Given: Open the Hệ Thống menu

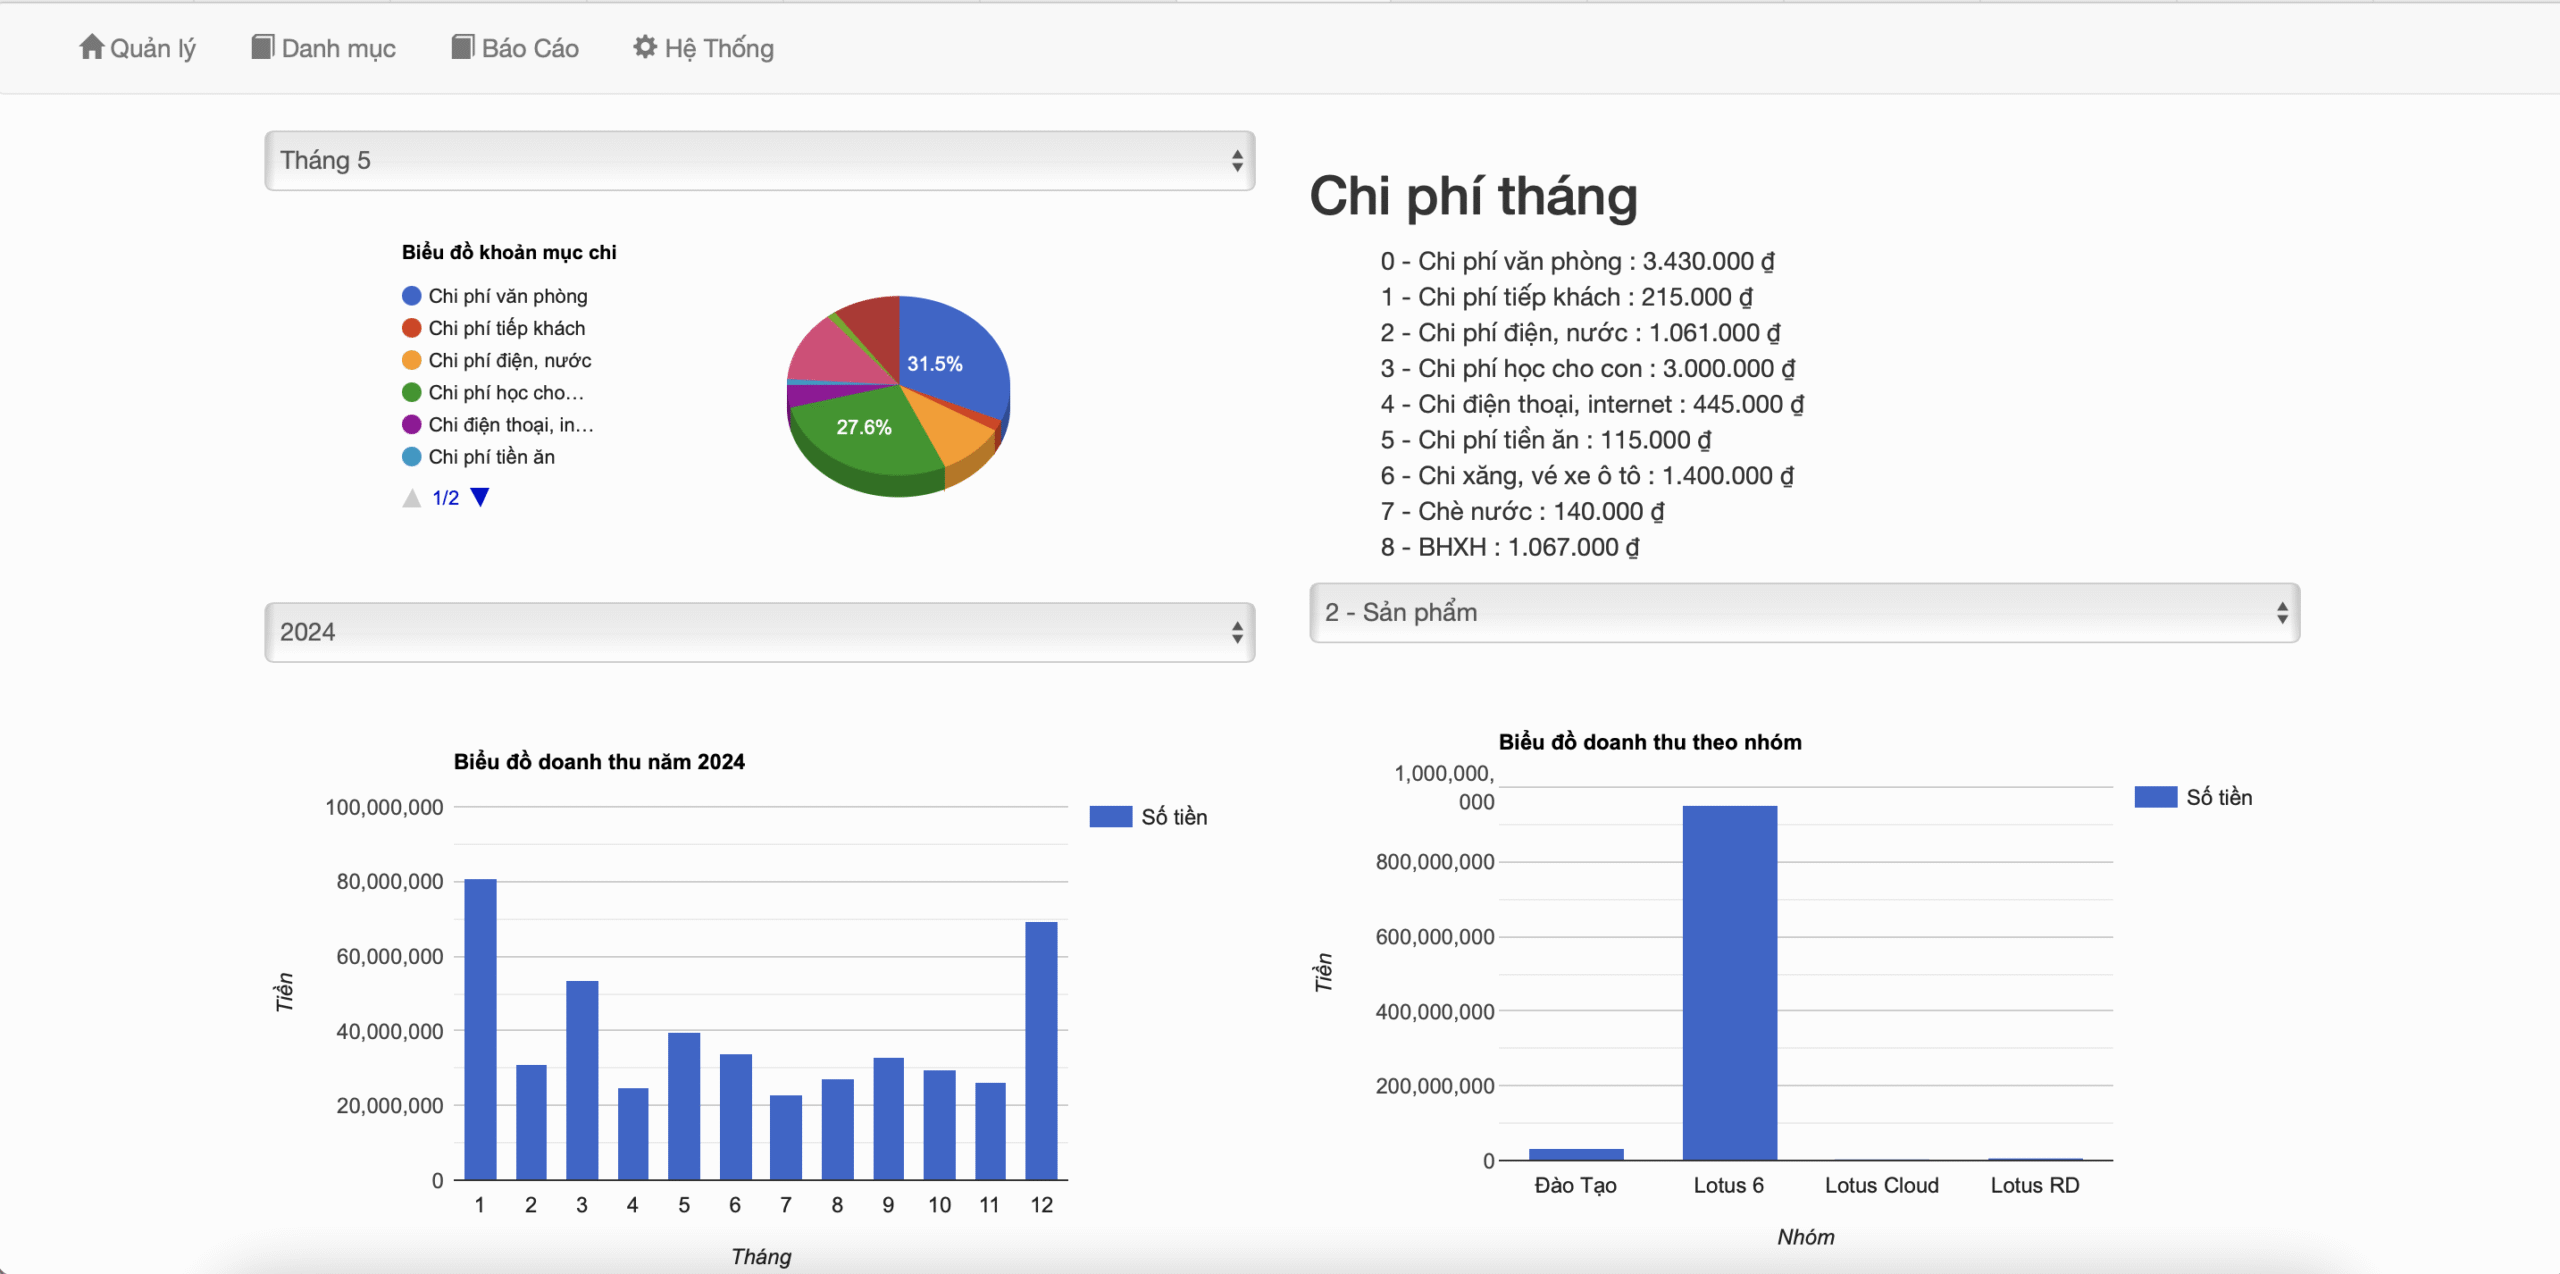Looking at the screenshot, I should coord(718,48).
